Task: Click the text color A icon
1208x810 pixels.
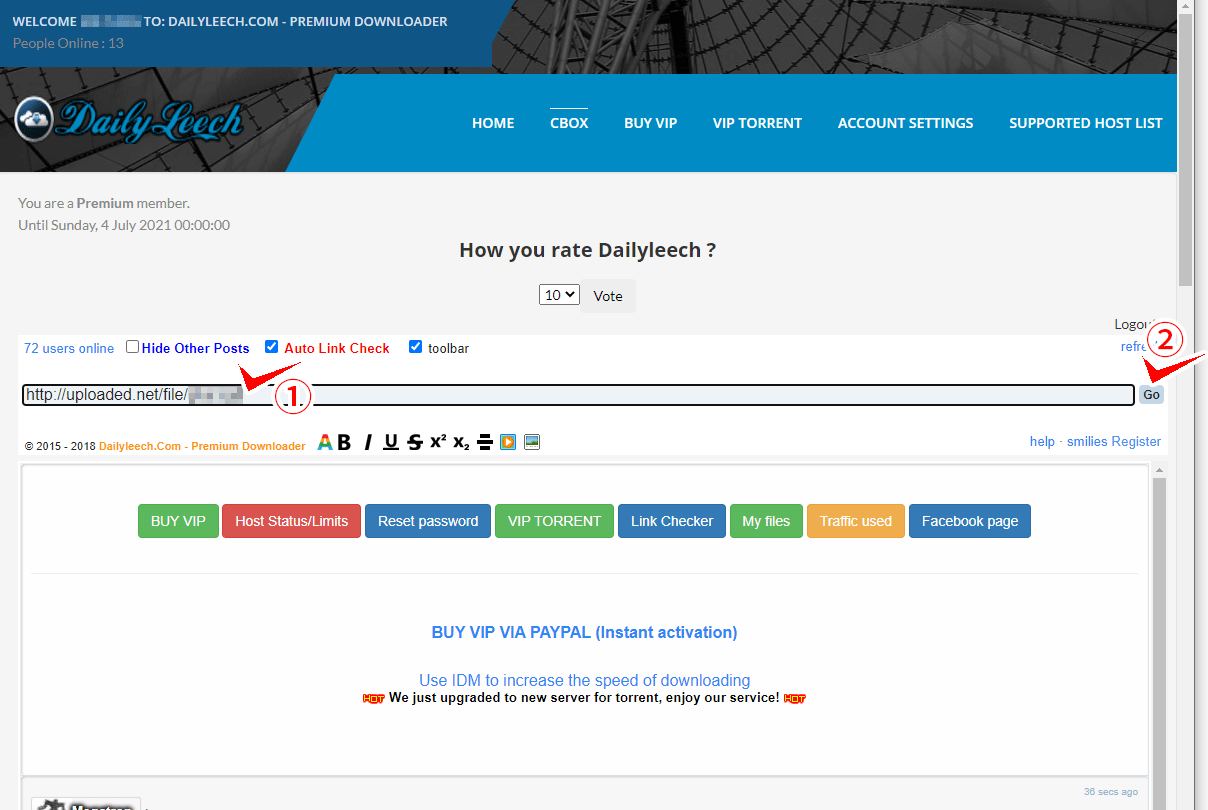Action: pos(325,442)
